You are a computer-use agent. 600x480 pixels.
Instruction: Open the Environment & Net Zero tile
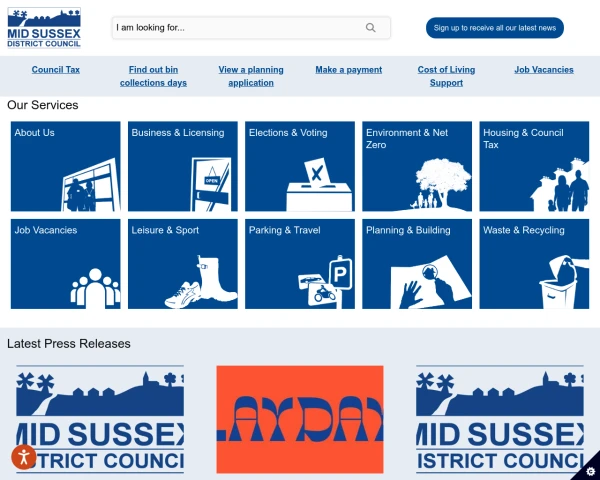[417, 166]
